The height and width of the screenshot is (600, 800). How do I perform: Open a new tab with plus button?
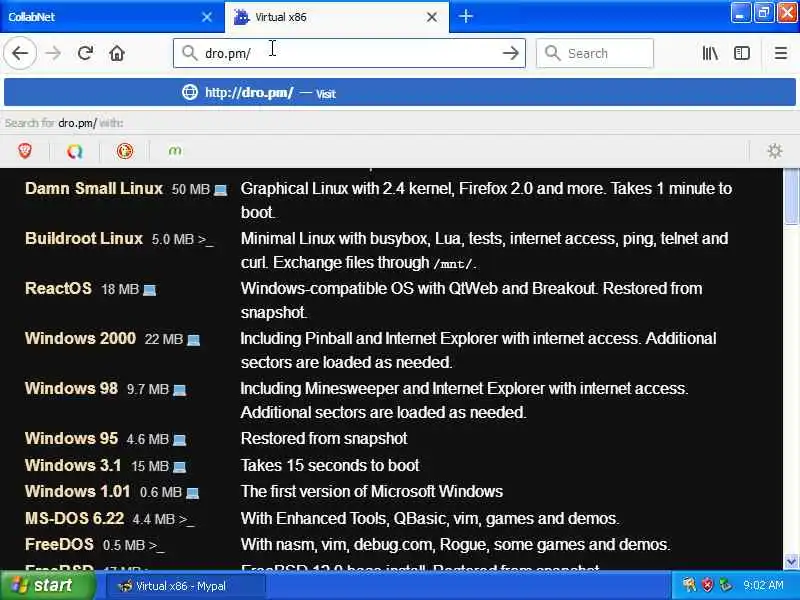point(465,17)
